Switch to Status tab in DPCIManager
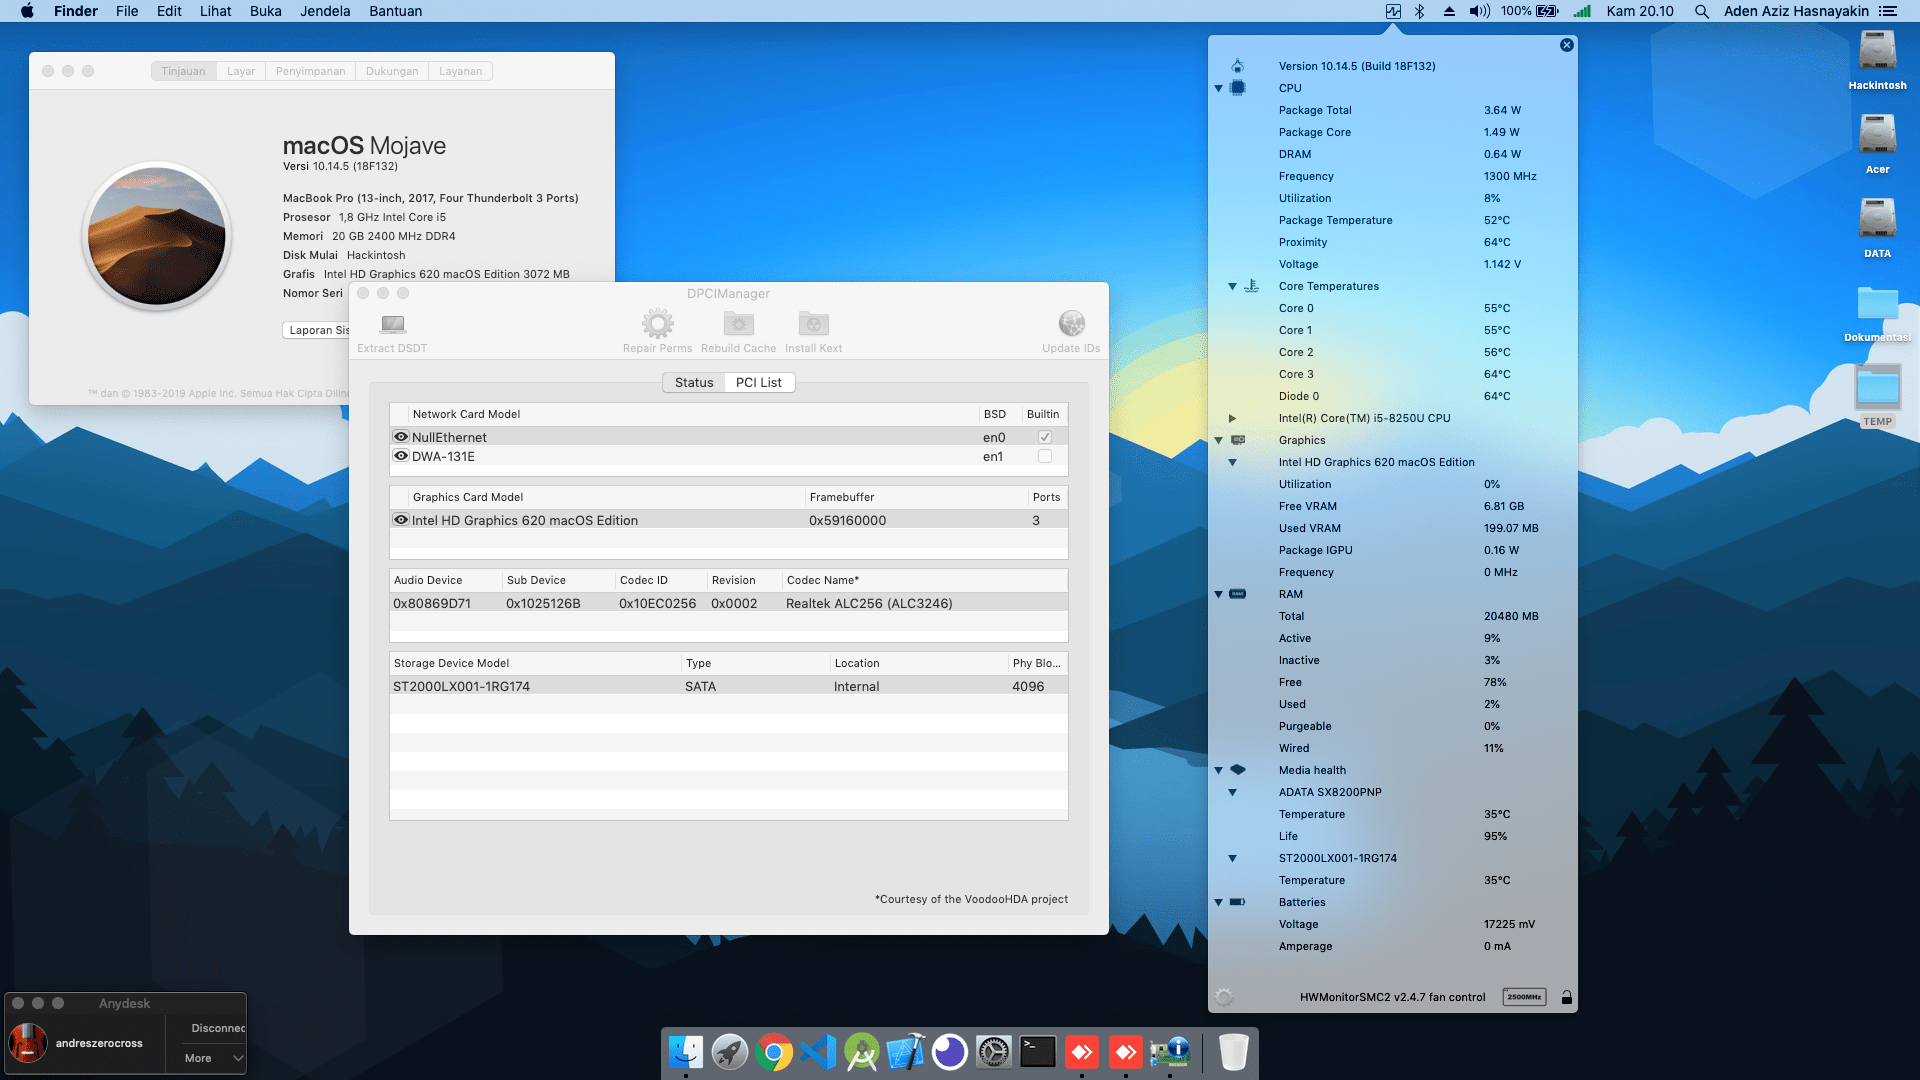1920x1080 pixels. (x=694, y=382)
